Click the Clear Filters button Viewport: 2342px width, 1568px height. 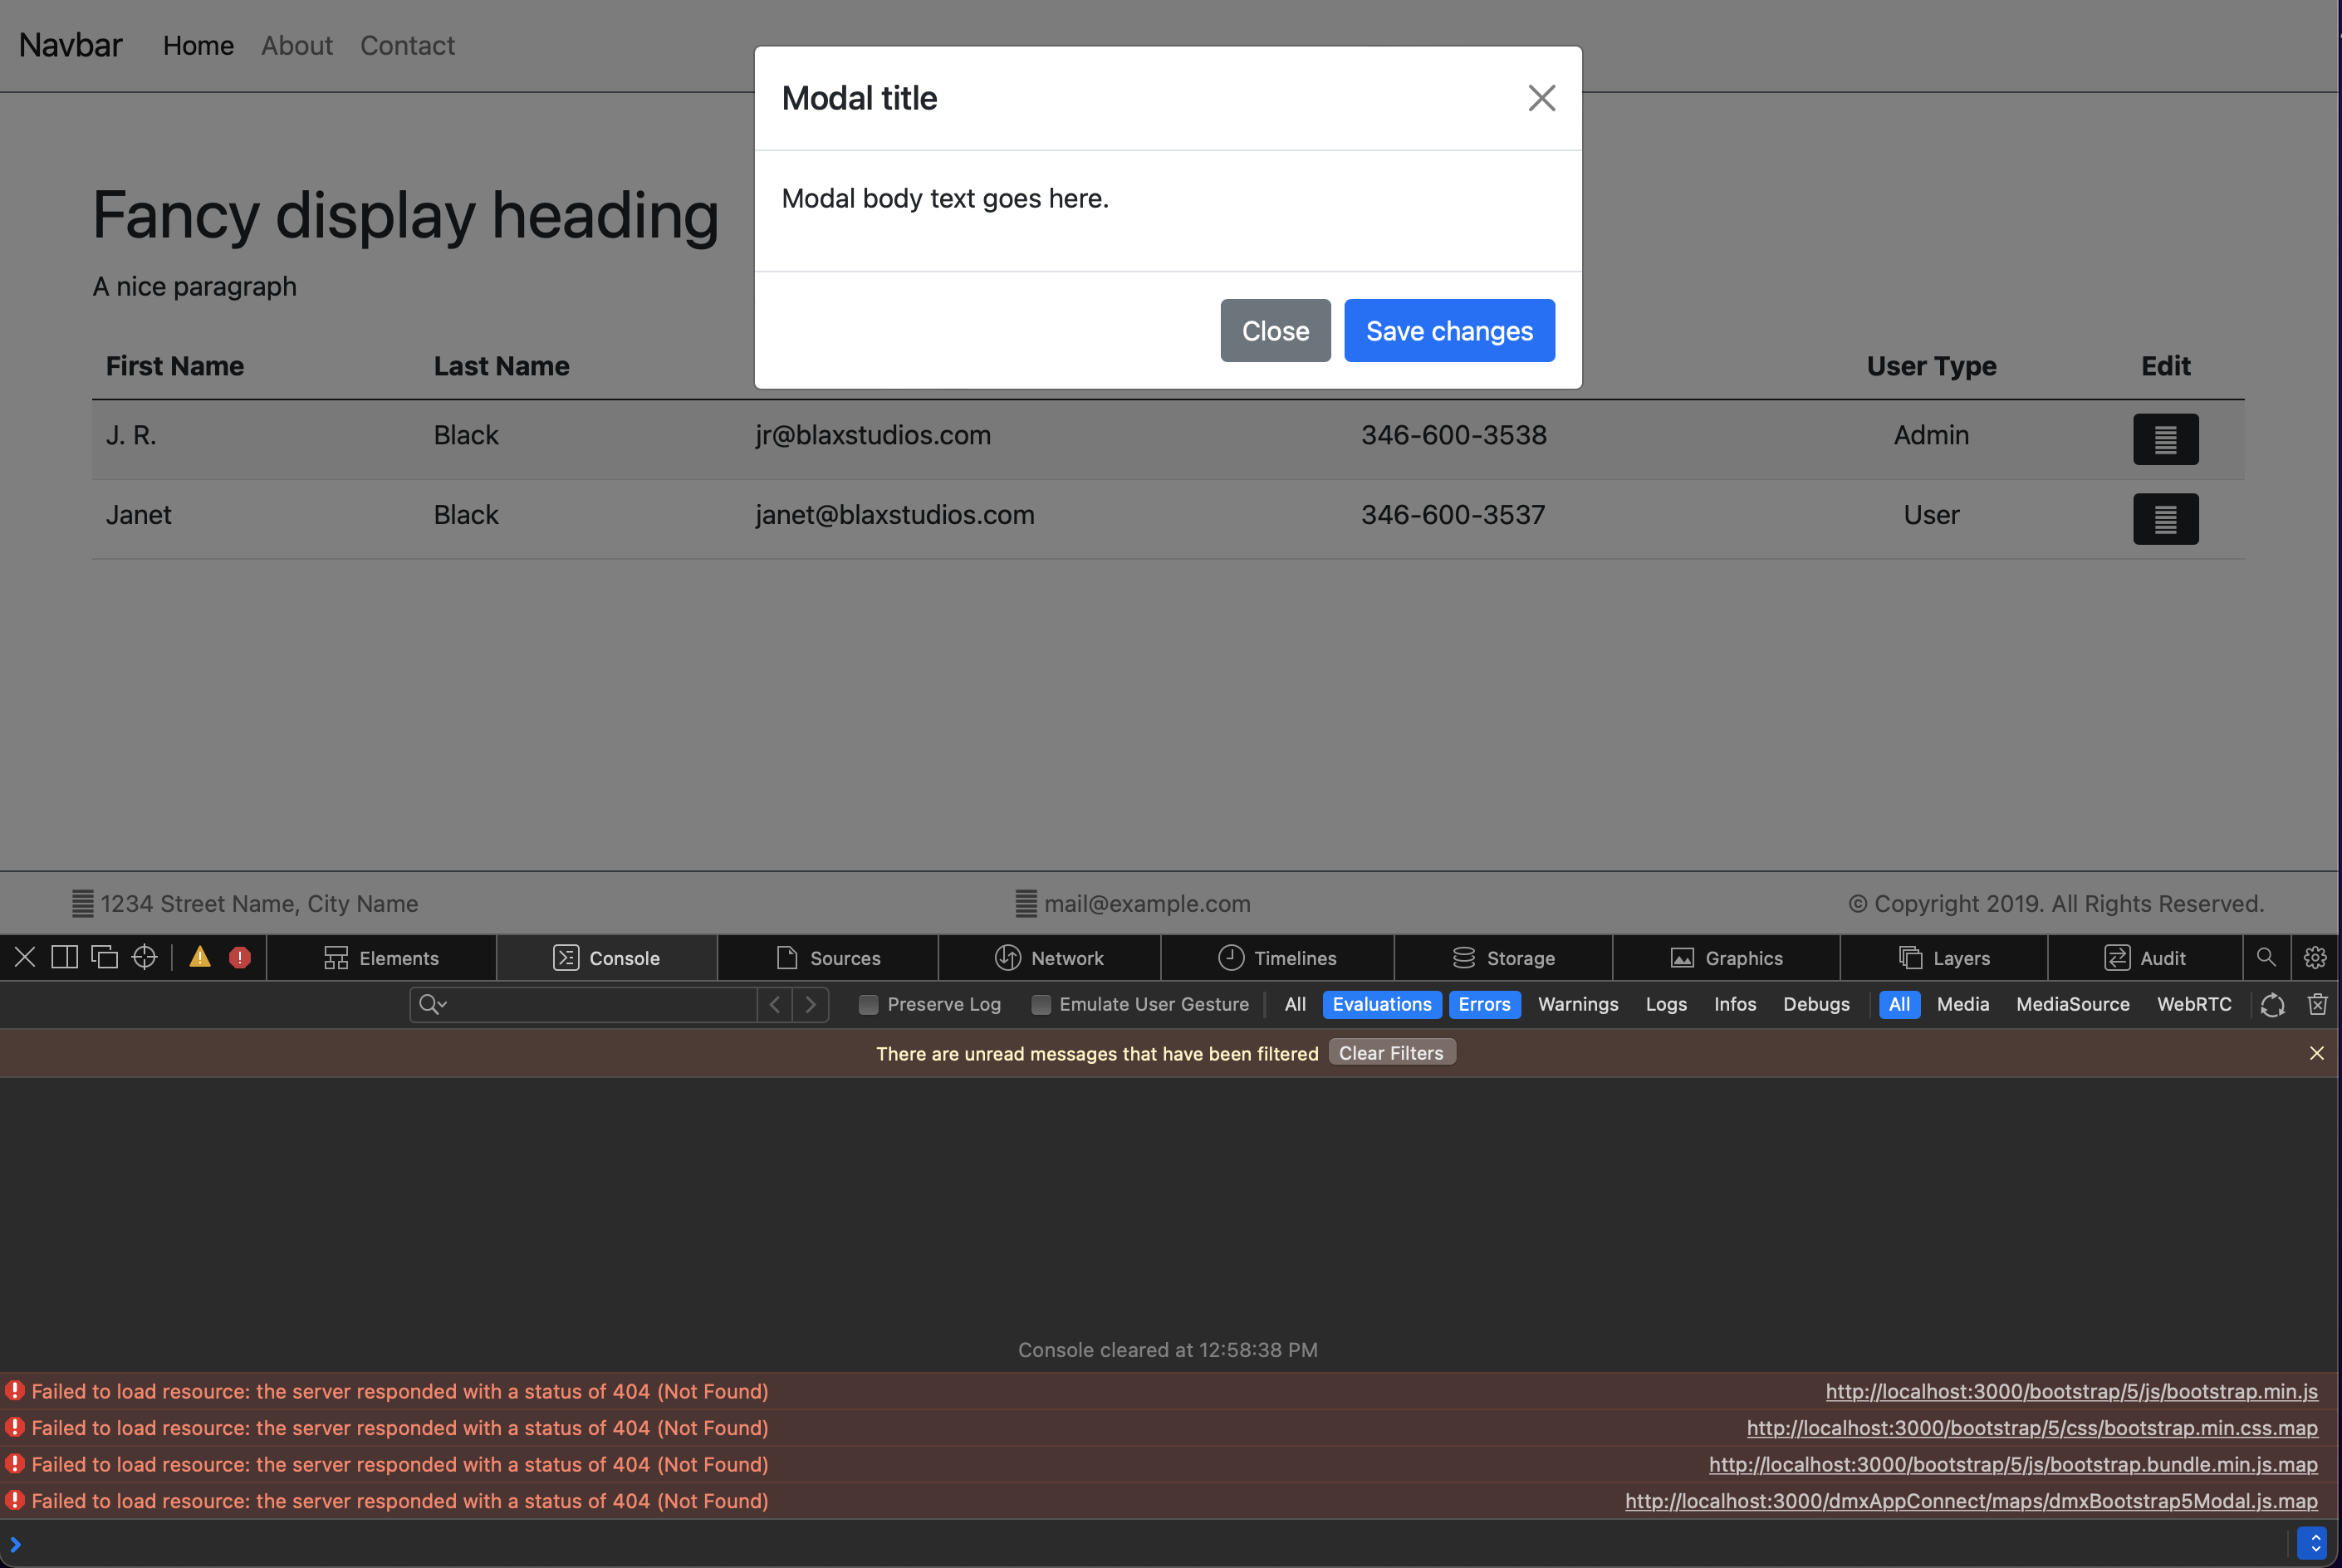1391,1052
